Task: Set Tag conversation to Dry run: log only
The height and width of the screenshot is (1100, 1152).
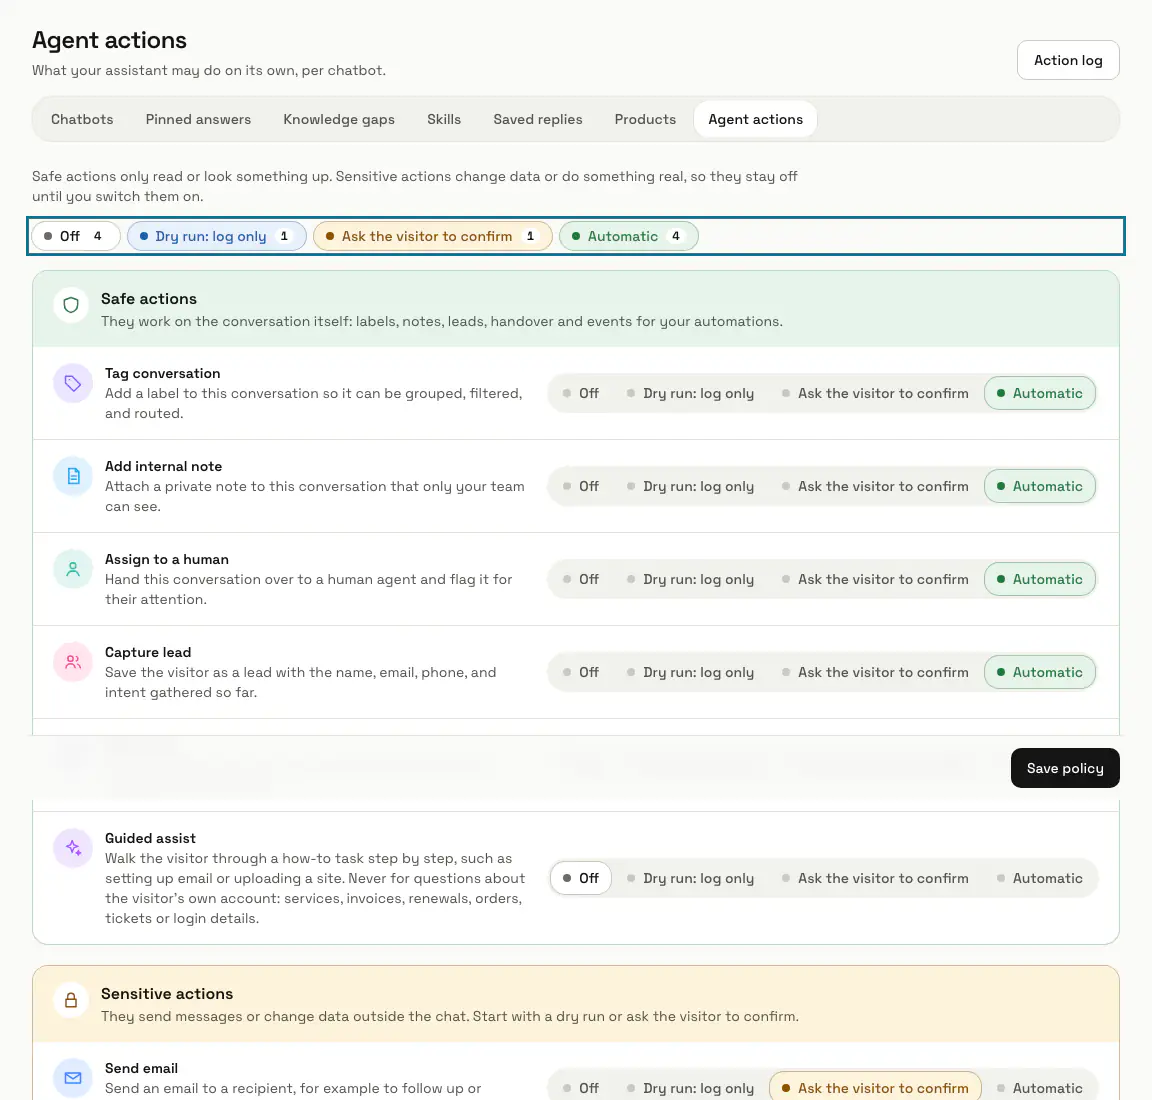Action: 691,393
